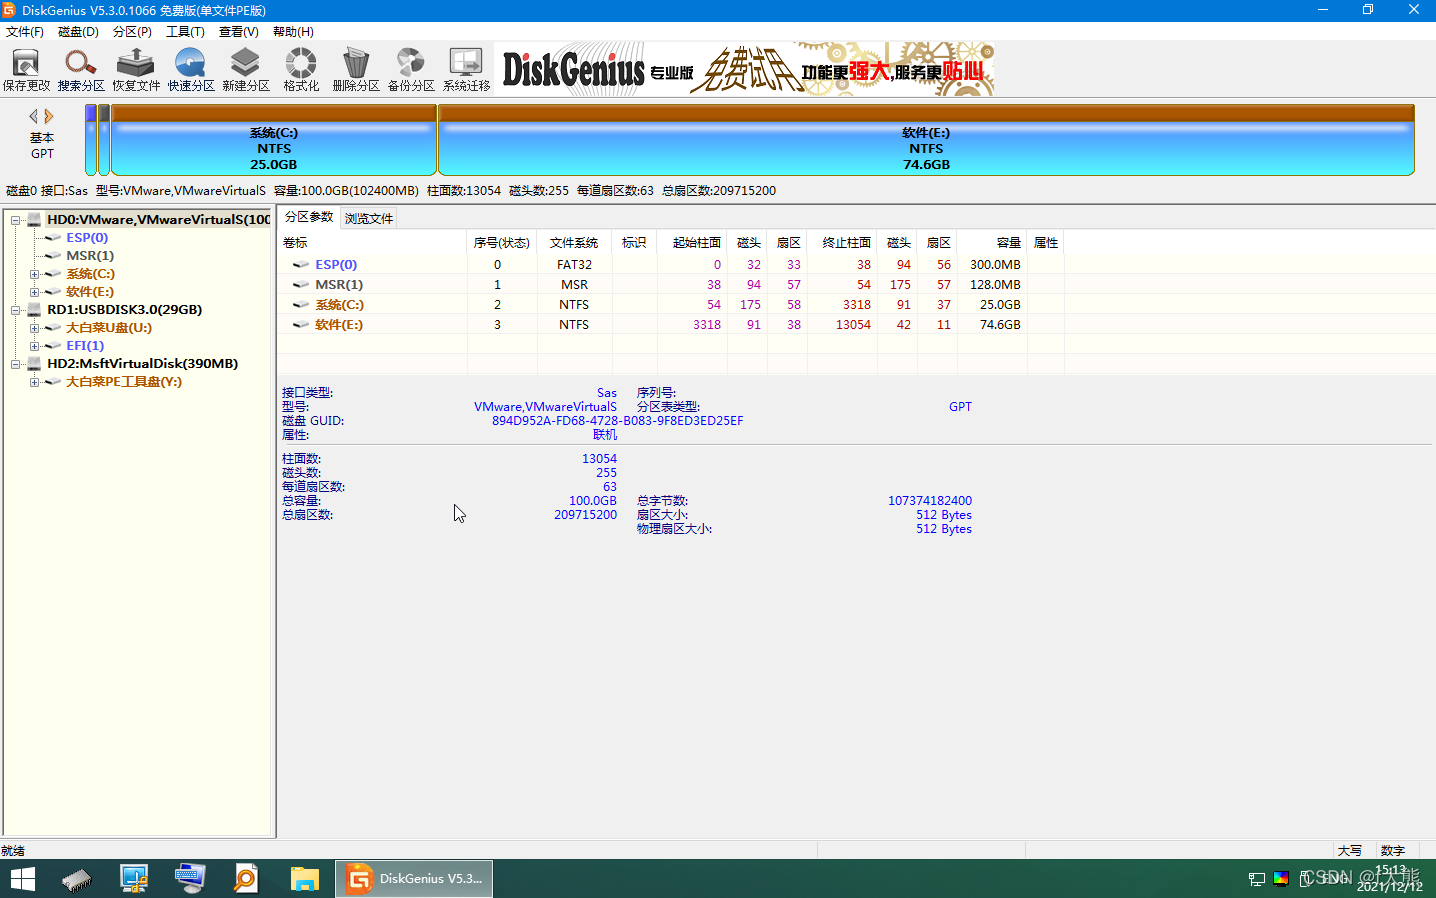The width and height of the screenshot is (1436, 898).
Task: Click the drive icon of MSR(1) table row
Action: tap(301, 285)
